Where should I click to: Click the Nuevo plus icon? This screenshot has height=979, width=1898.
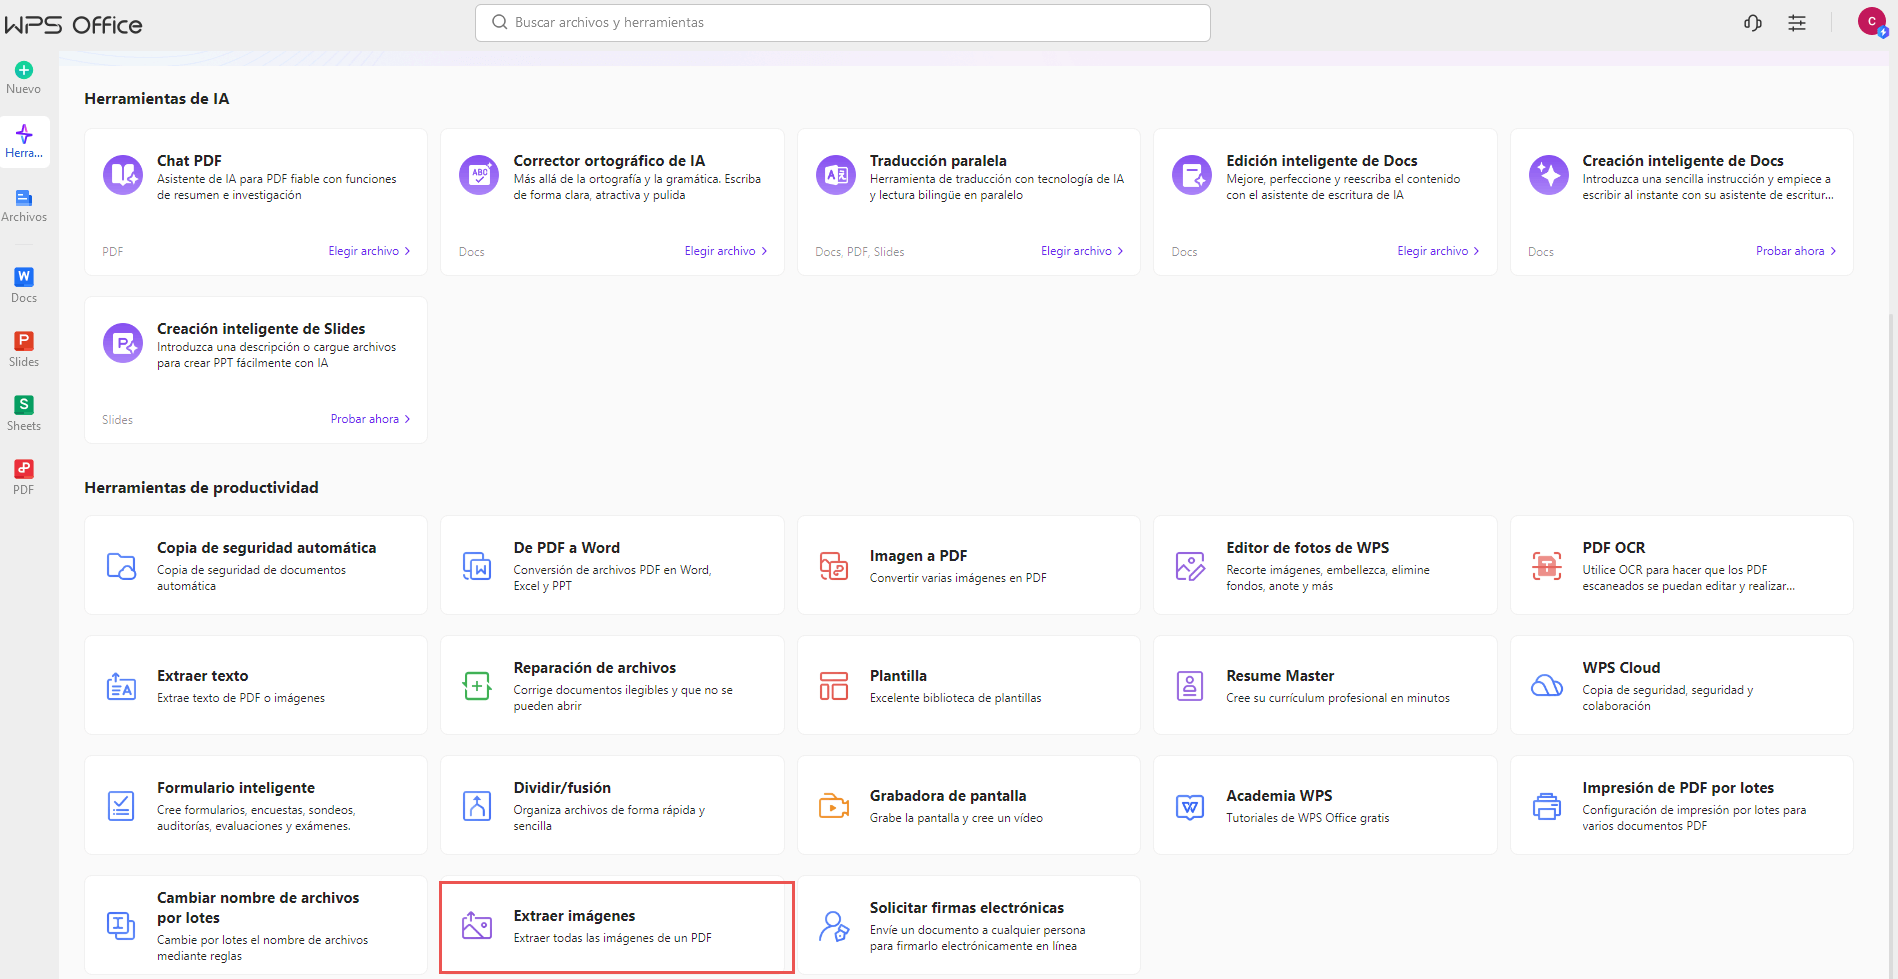point(24,70)
